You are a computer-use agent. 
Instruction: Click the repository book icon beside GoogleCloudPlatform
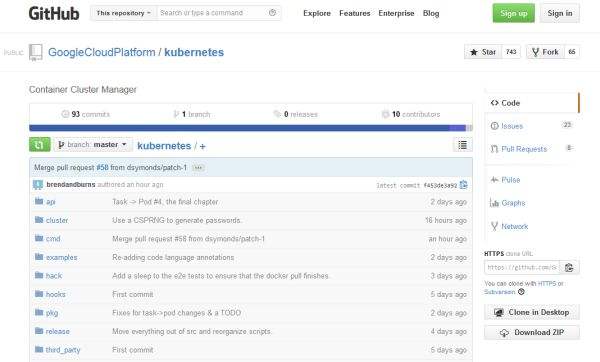tap(36, 52)
